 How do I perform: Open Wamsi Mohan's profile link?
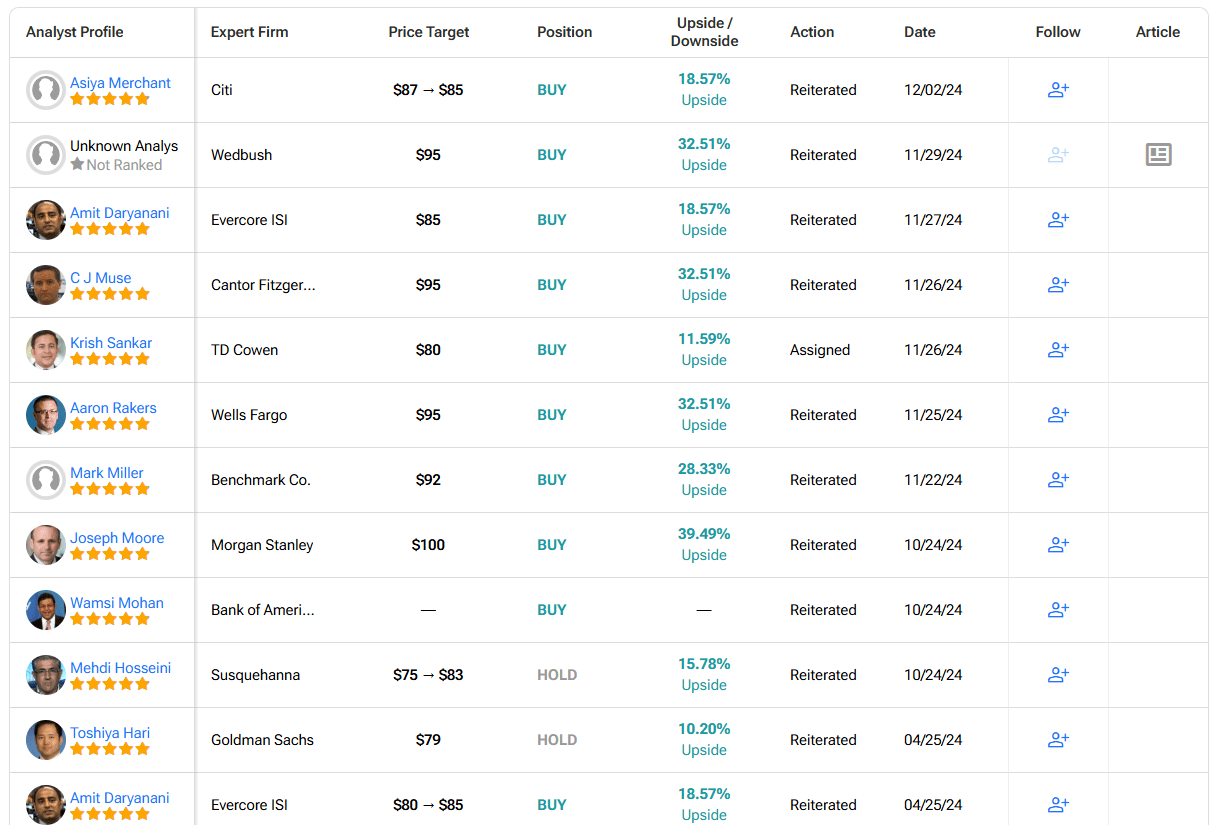coord(116,603)
